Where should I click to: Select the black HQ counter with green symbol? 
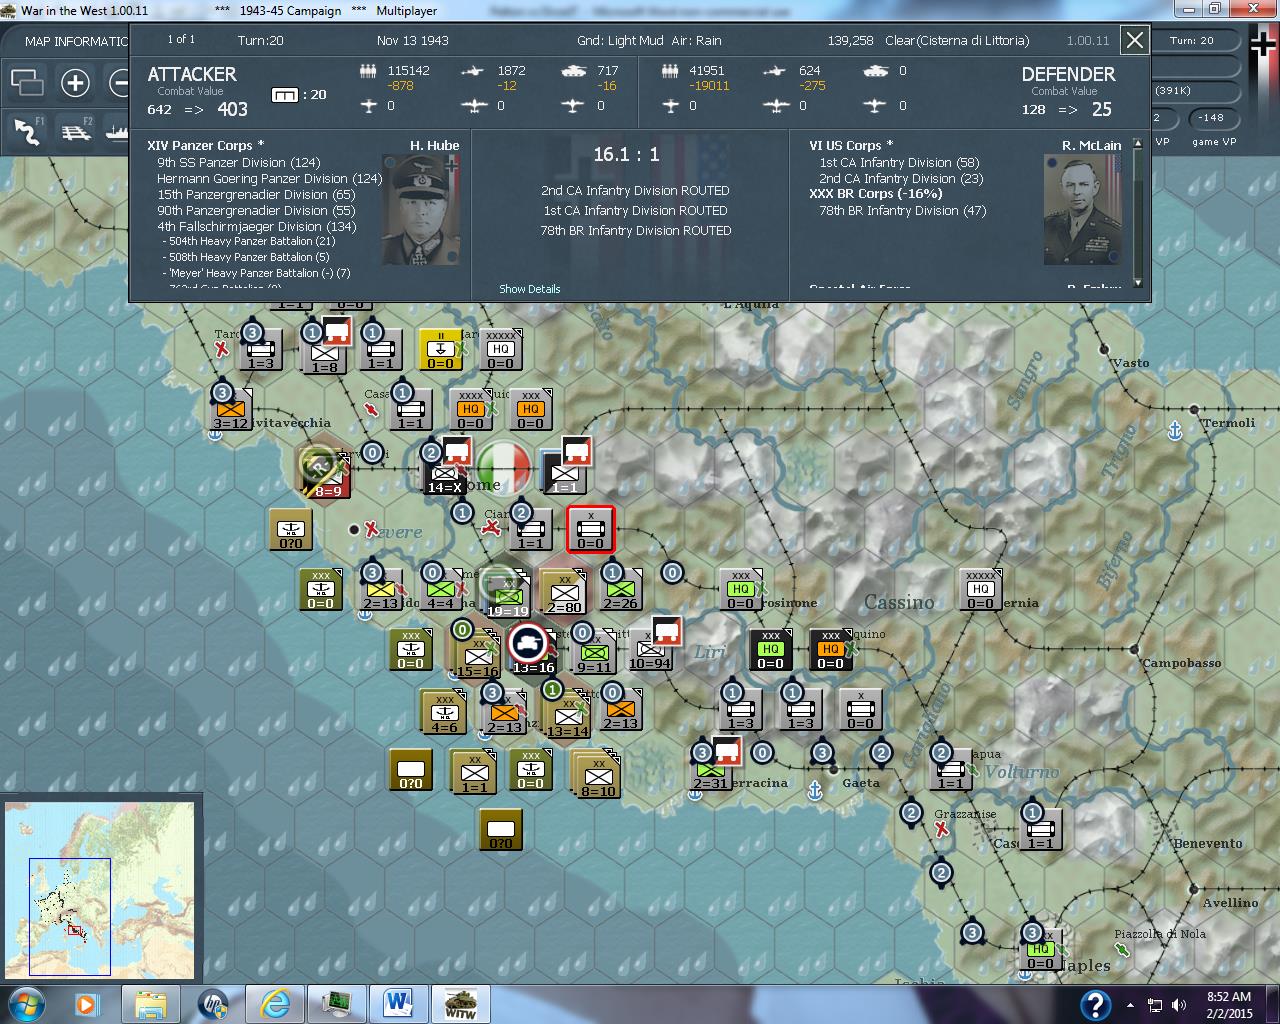pos(770,649)
